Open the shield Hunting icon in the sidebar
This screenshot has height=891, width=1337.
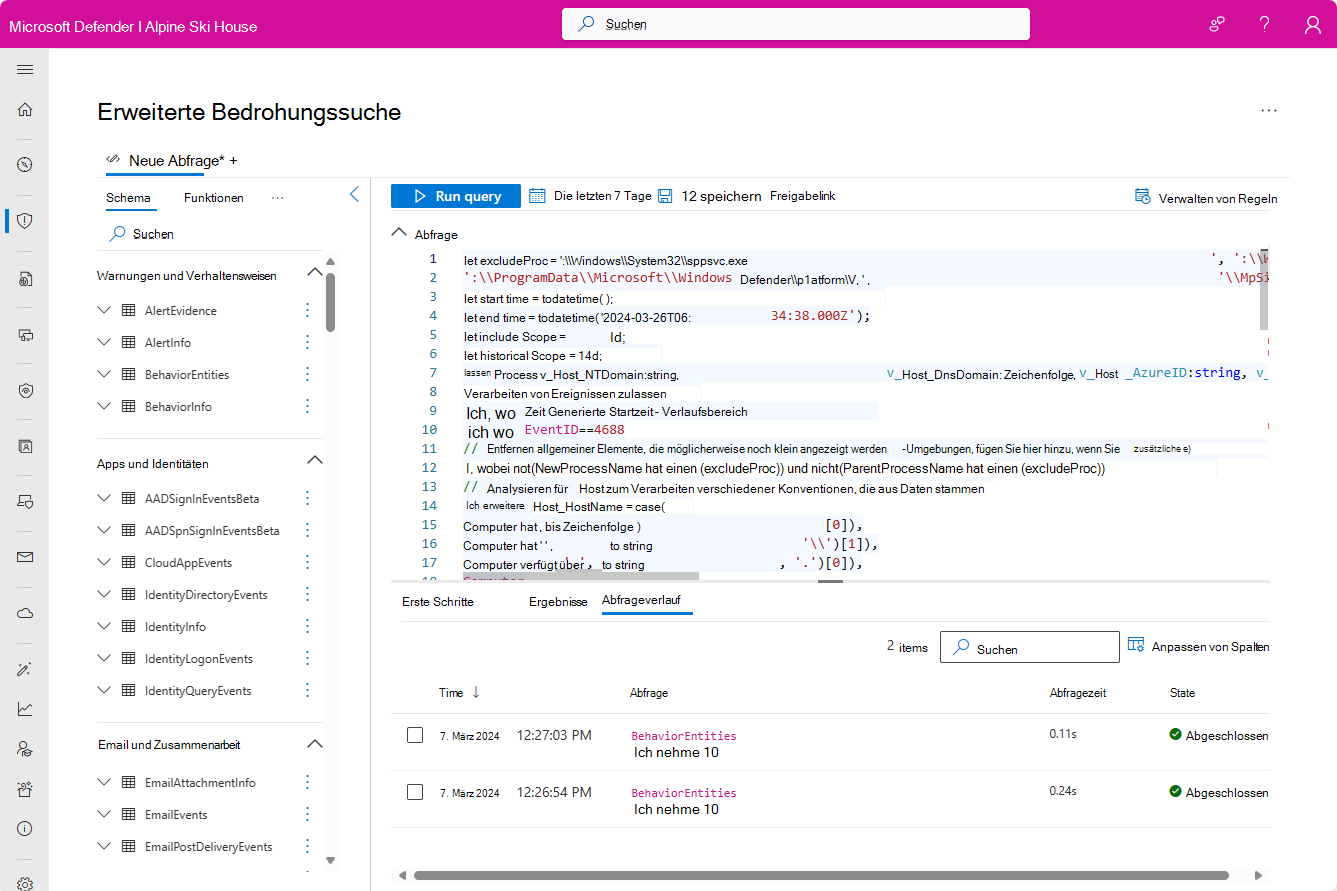[25, 221]
